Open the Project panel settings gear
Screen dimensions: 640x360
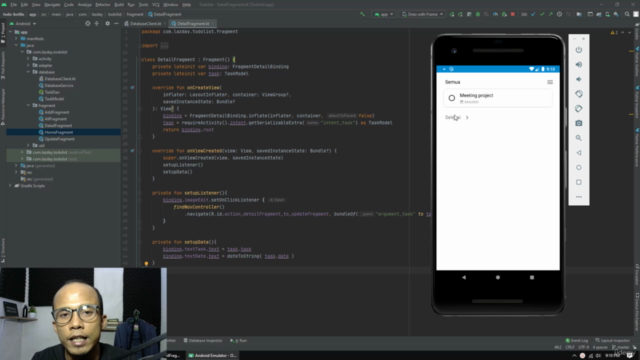pyautogui.click(x=107, y=24)
